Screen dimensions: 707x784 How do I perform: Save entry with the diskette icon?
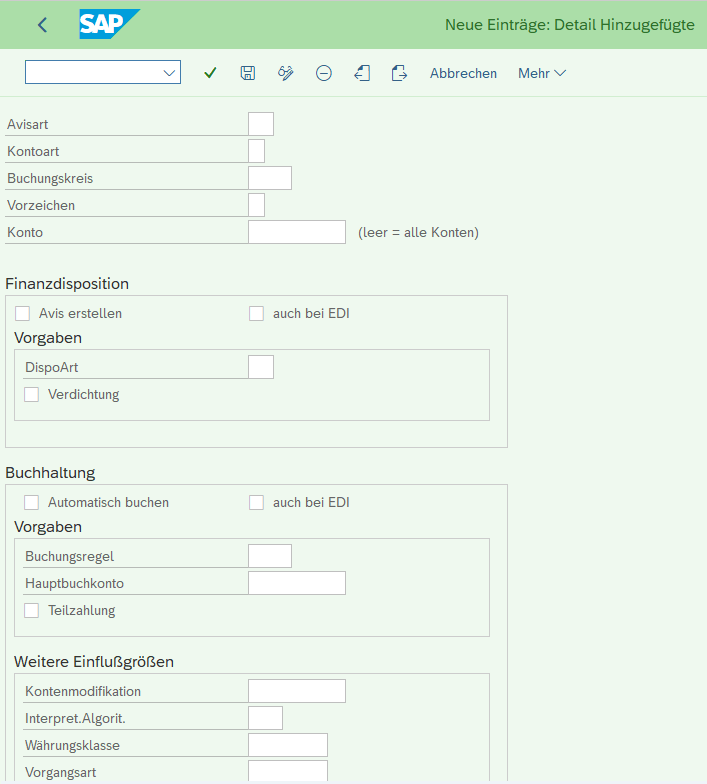coord(248,73)
